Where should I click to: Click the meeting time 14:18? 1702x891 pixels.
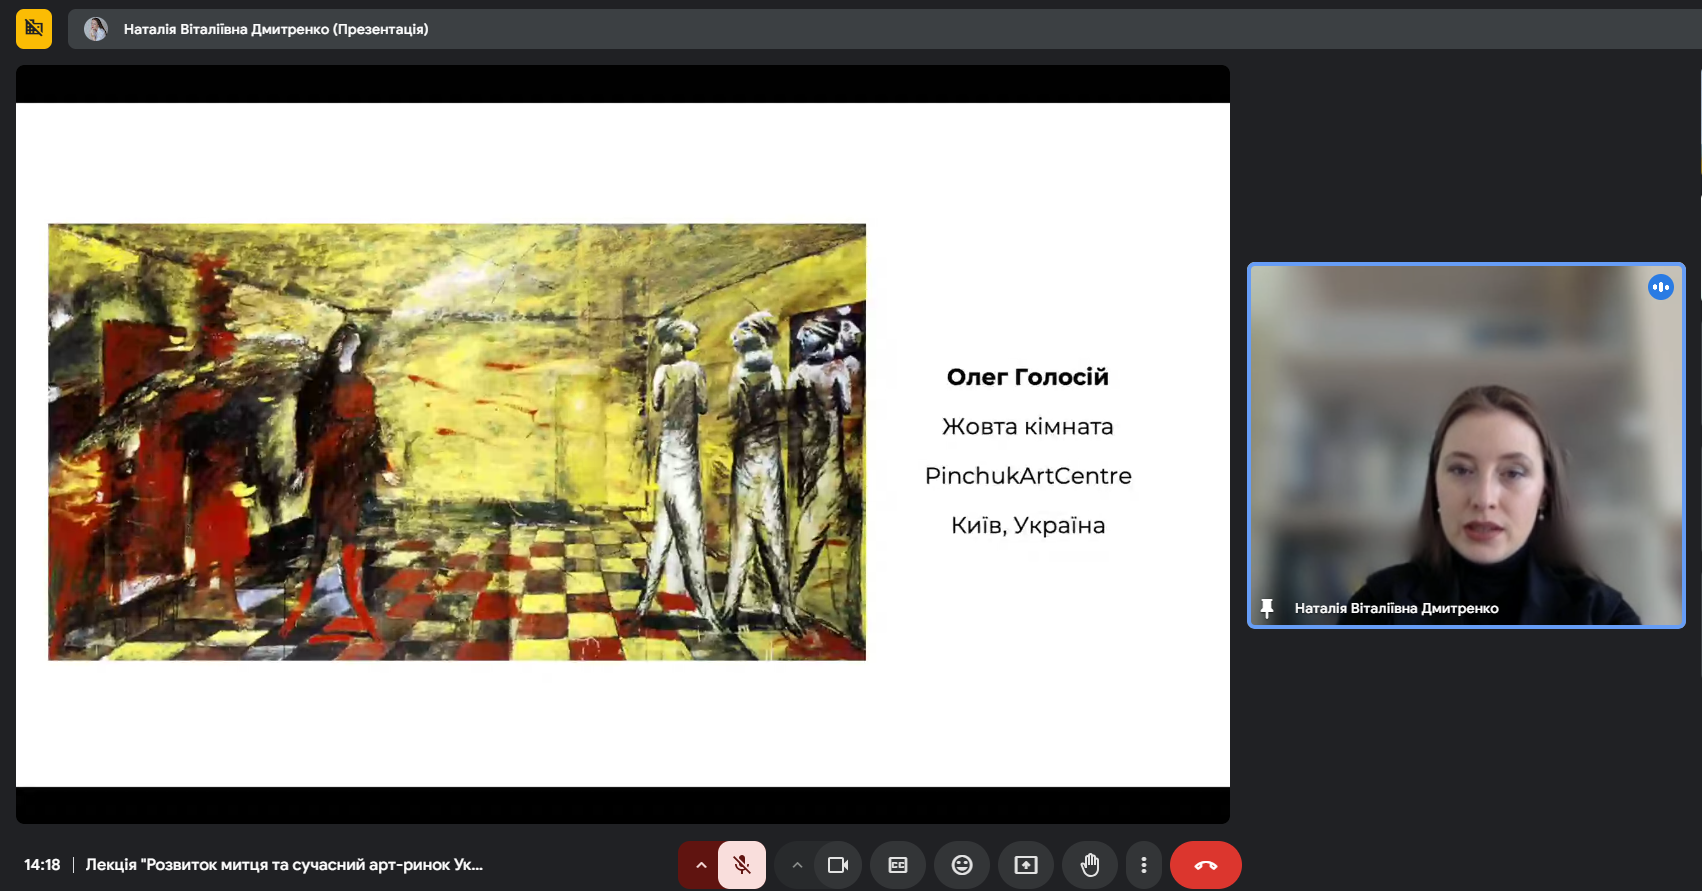(x=42, y=865)
